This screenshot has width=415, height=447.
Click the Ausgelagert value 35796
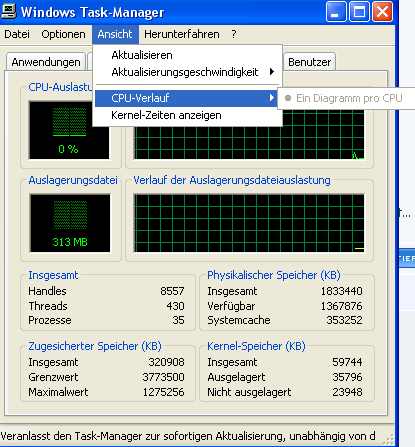point(347,377)
